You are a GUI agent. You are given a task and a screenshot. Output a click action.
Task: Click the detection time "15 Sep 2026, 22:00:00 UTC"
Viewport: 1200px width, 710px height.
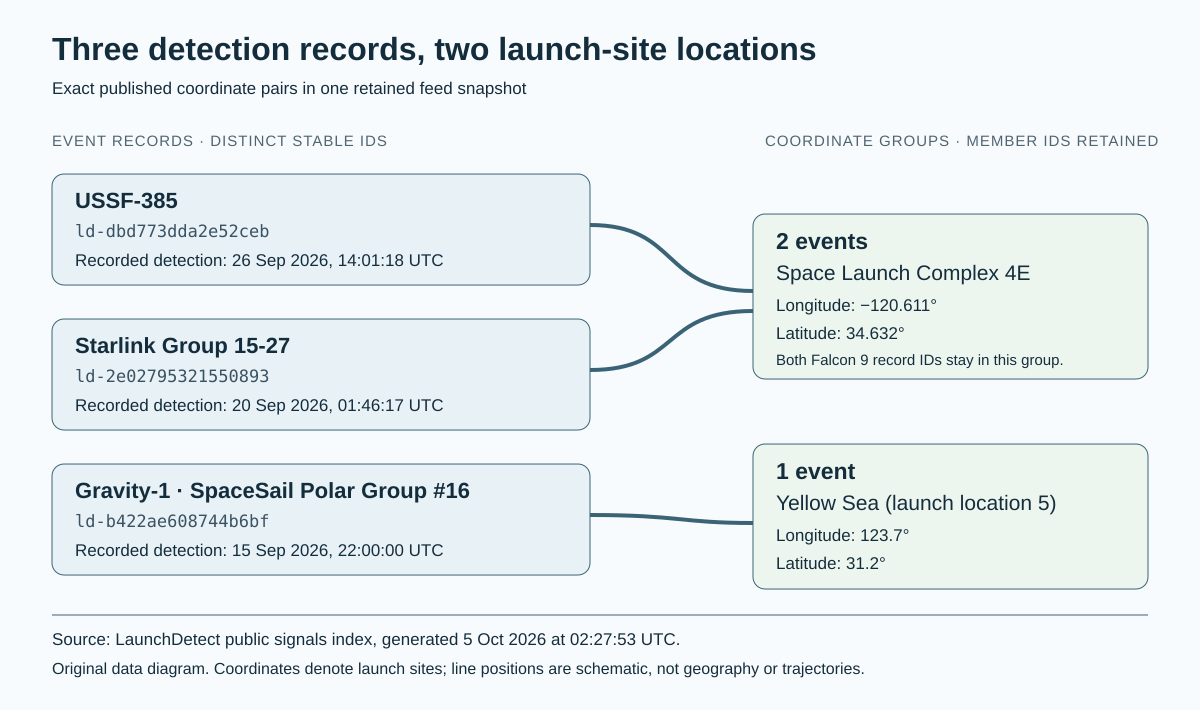[x=337, y=550]
